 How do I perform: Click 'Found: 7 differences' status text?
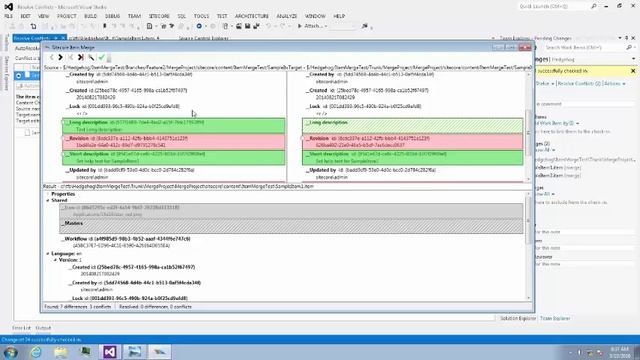tap(78, 307)
